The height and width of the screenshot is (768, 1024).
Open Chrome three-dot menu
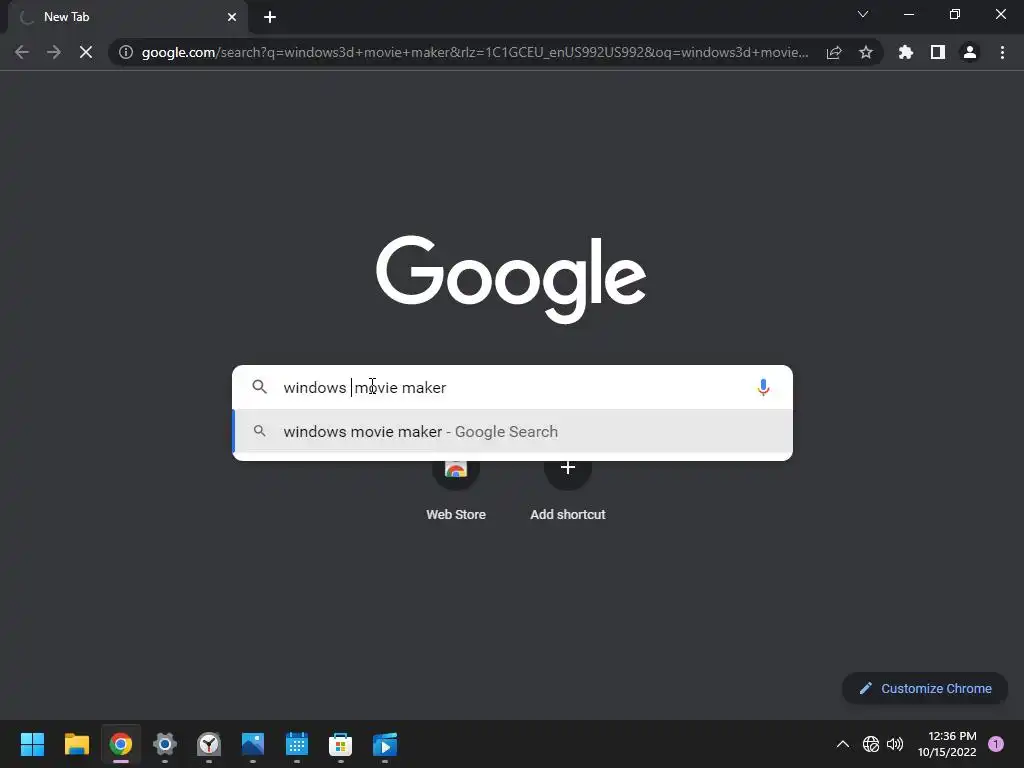tap(1002, 52)
